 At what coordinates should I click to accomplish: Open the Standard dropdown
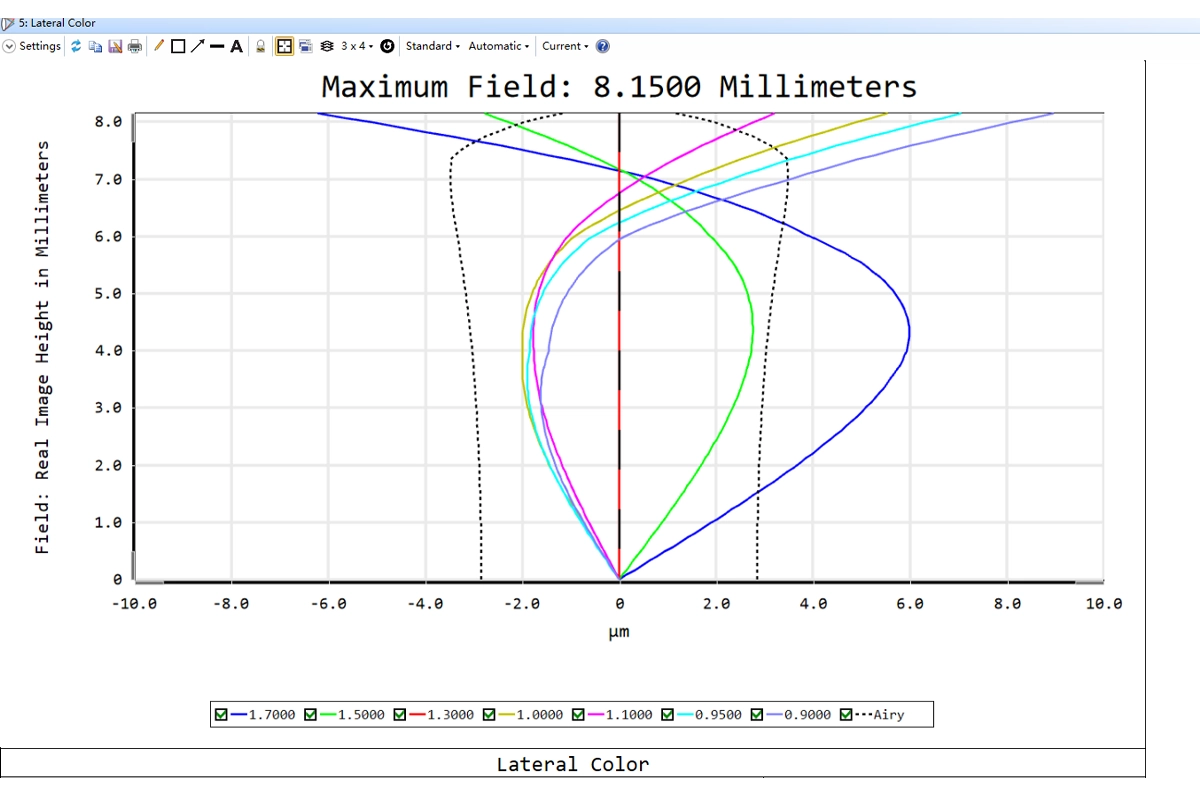[x=432, y=46]
